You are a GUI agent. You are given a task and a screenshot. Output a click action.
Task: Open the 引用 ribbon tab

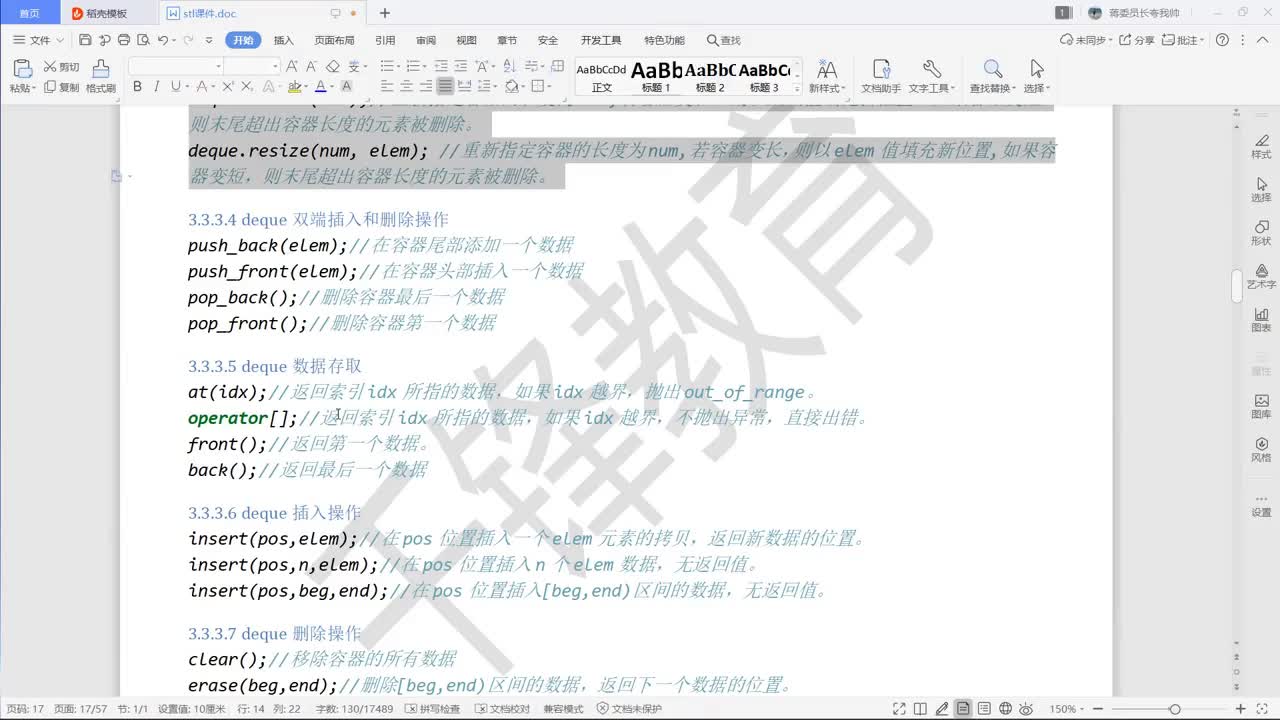pos(385,40)
